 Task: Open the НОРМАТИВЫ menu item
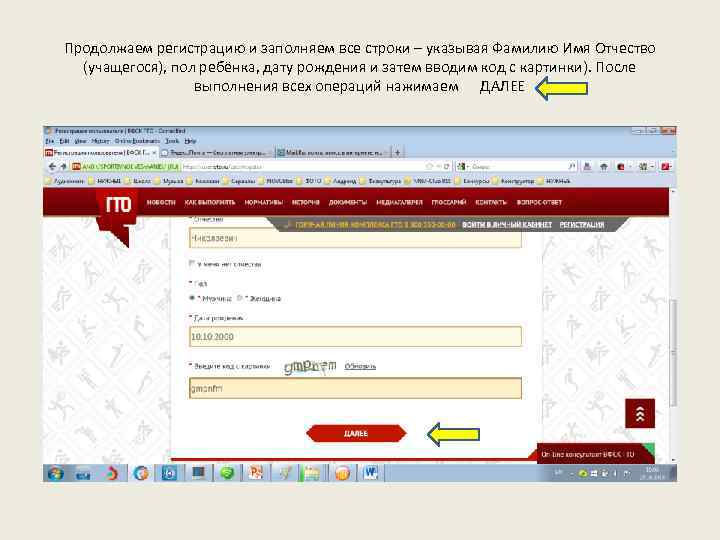point(264,202)
